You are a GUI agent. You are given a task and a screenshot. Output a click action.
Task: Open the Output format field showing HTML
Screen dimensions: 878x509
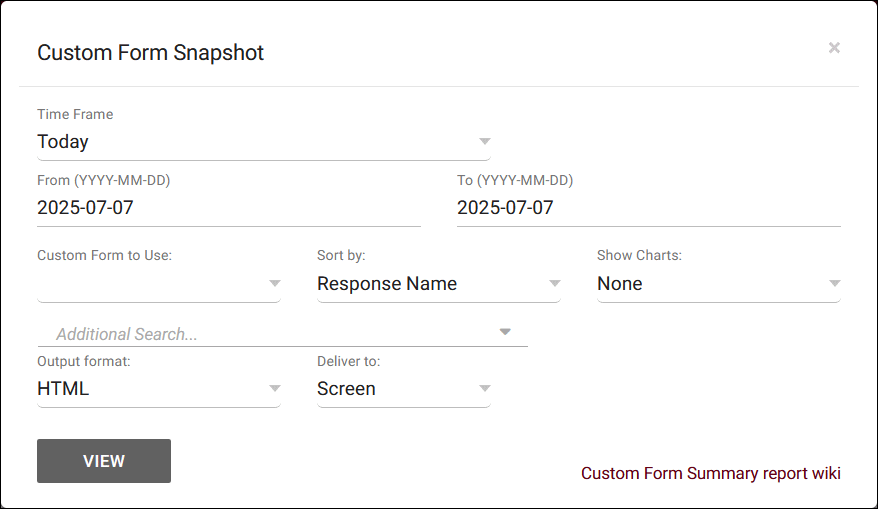click(x=150, y=389)
